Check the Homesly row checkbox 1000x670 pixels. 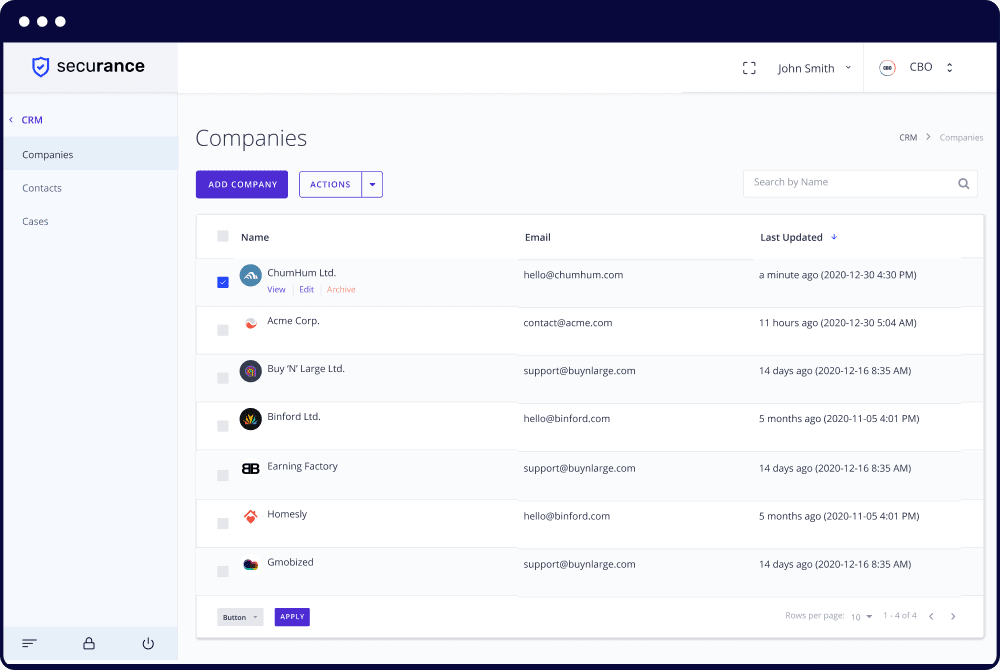[x=223, y=523]
